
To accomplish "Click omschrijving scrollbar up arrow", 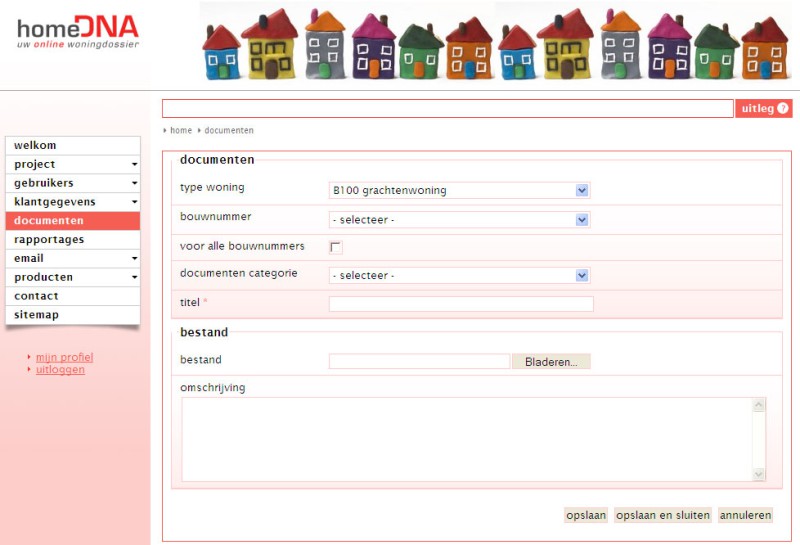I will [759, 405].
